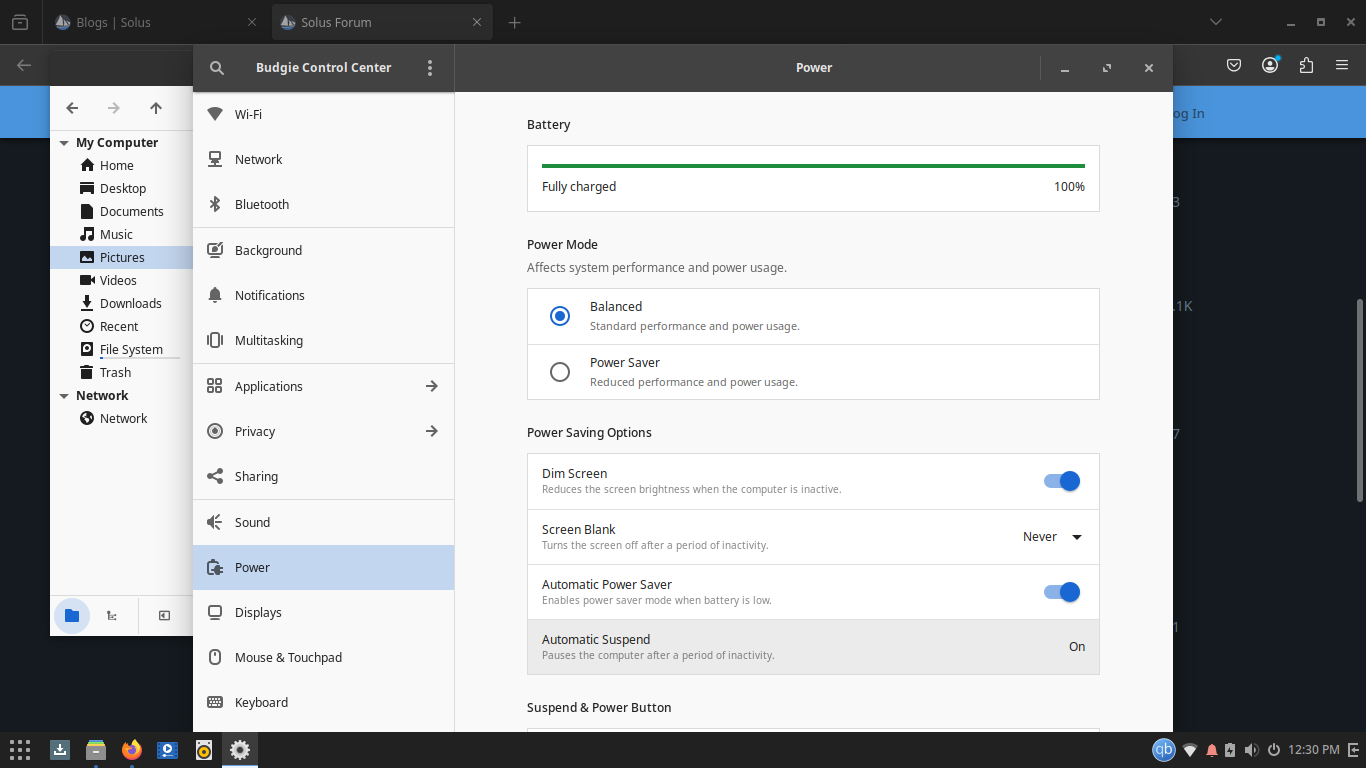1366x768 pixels.
Task: Select the Balanced power mode
Action: 560,316
